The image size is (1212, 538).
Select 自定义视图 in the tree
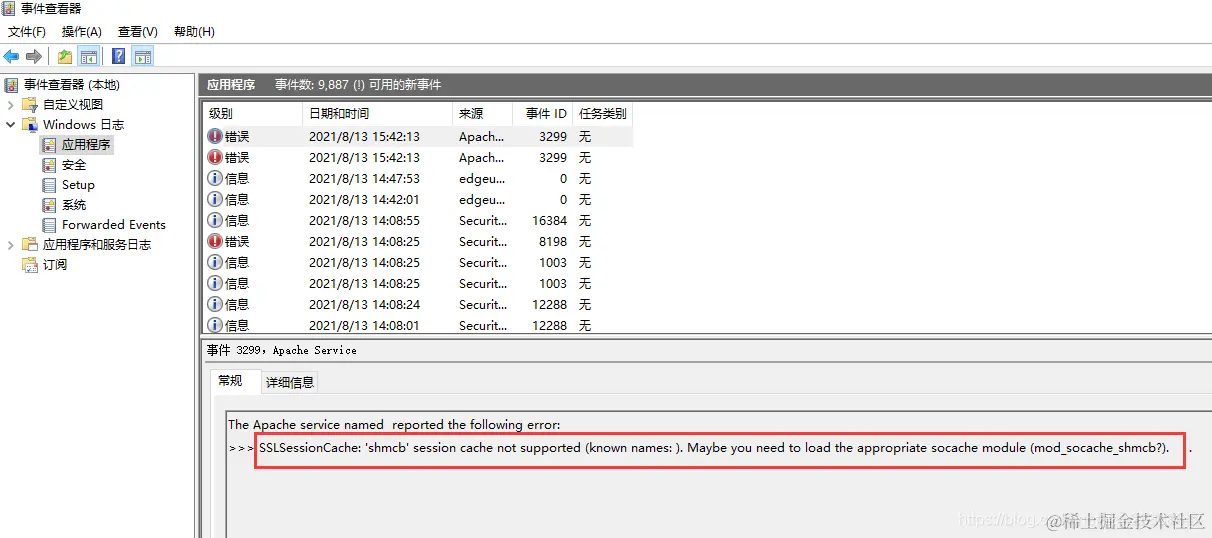[x=73, y=105]
